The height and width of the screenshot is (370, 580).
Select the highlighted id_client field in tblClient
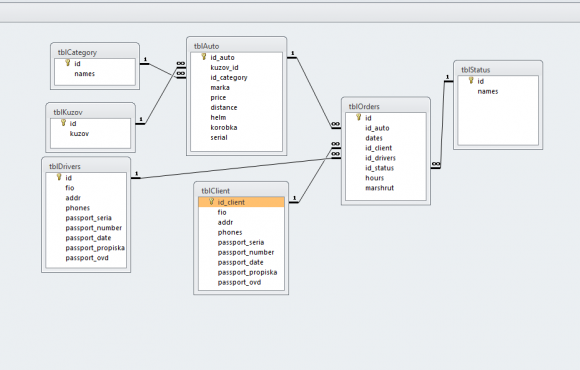click(x=242, y=202)
